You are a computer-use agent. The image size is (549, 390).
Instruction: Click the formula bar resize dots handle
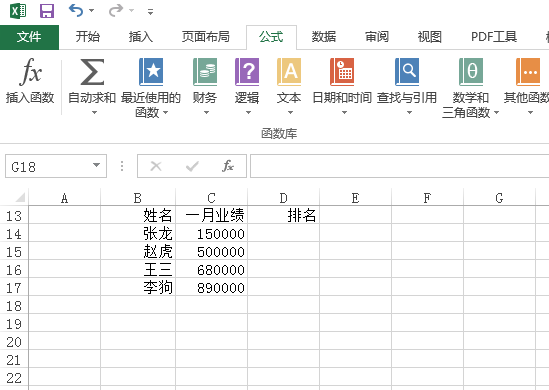tap(122, 166)
